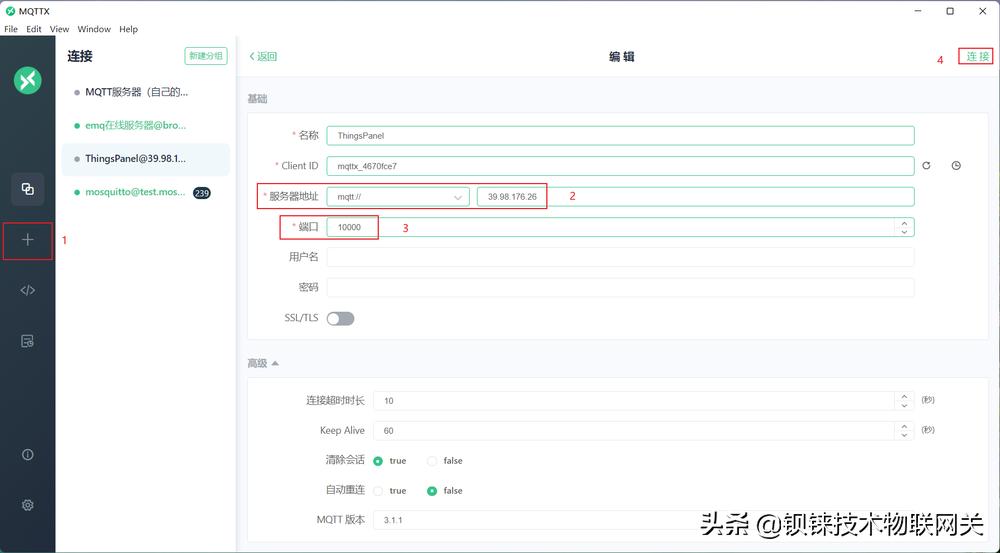Regenerate Client ID with refresh icon
This screenshot has width=1000, height=553.
click(926, 166)
